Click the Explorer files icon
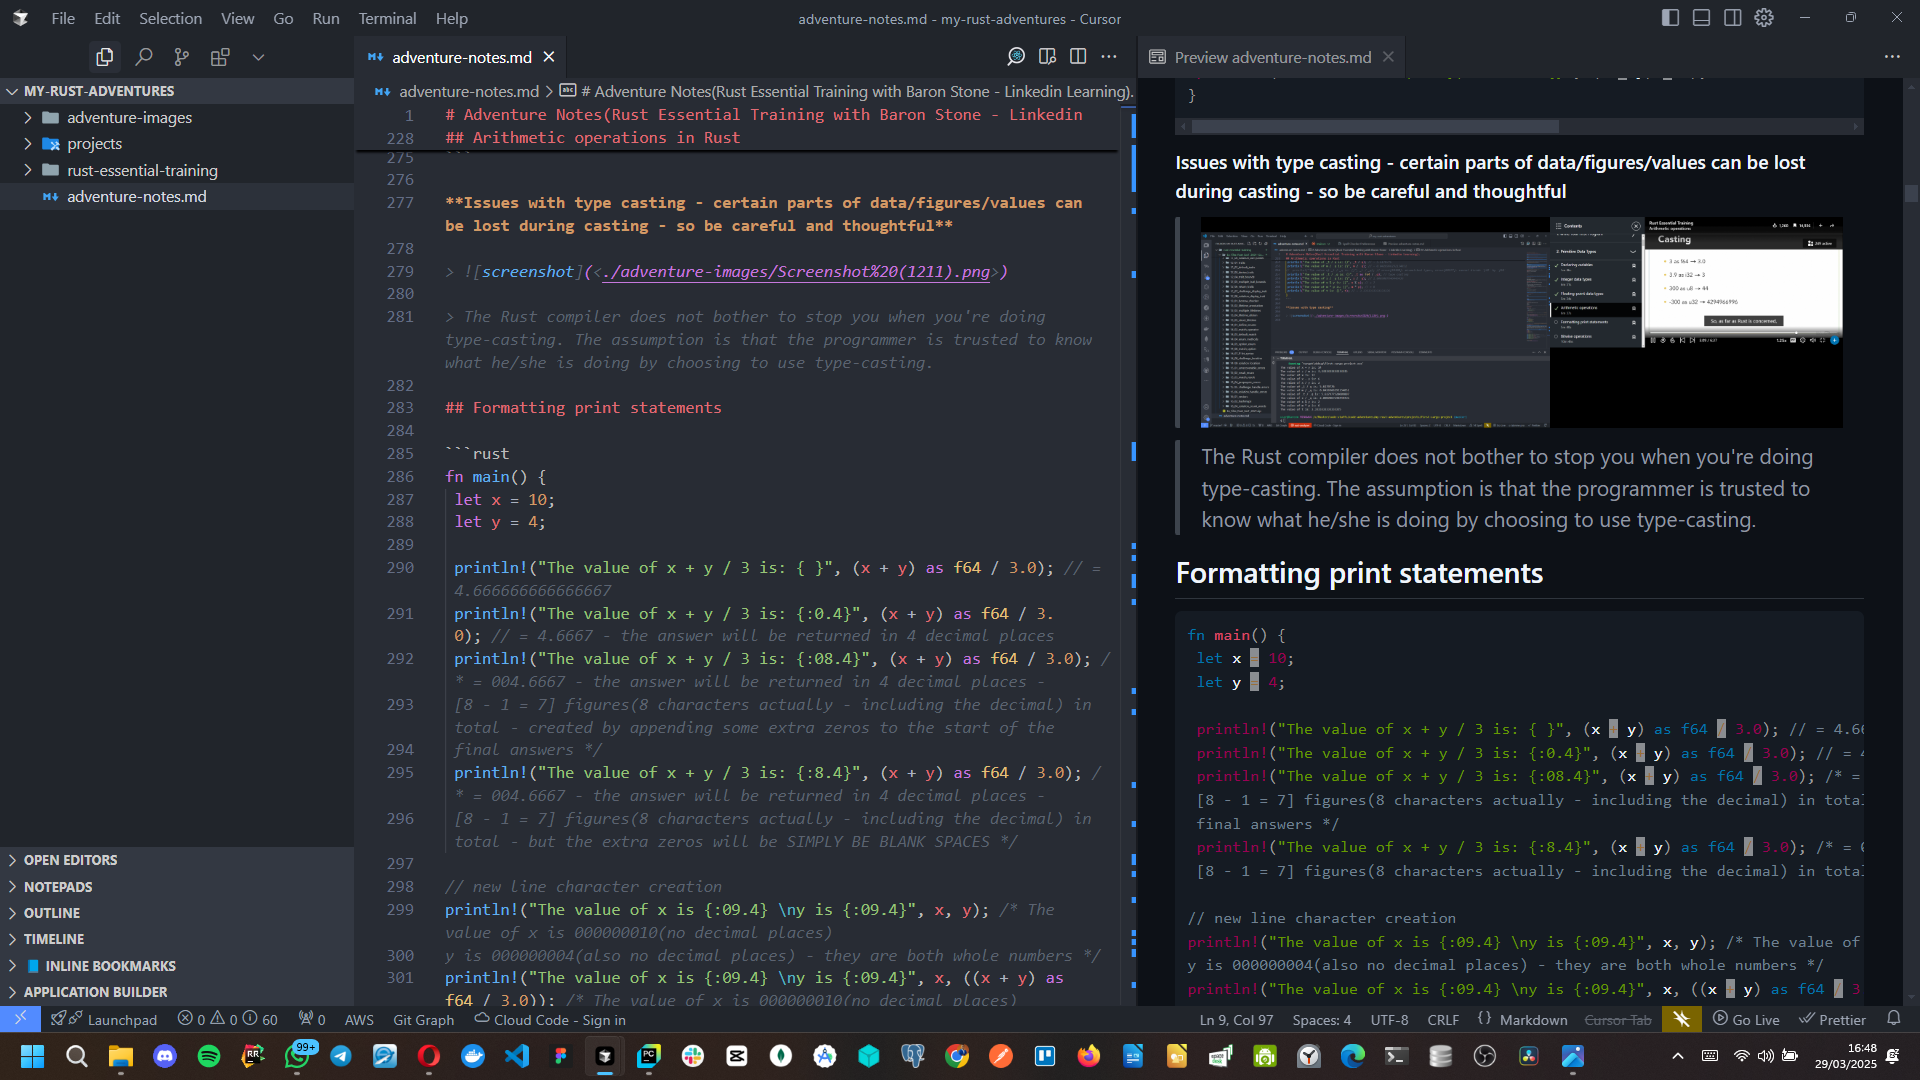The image size is (1920, 1080). point(104,57)
